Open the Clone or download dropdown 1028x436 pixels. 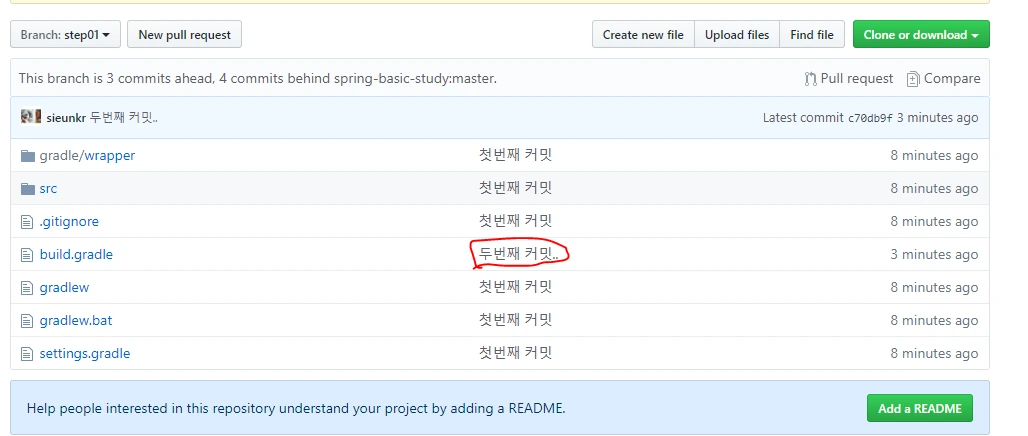click(921, 35)
